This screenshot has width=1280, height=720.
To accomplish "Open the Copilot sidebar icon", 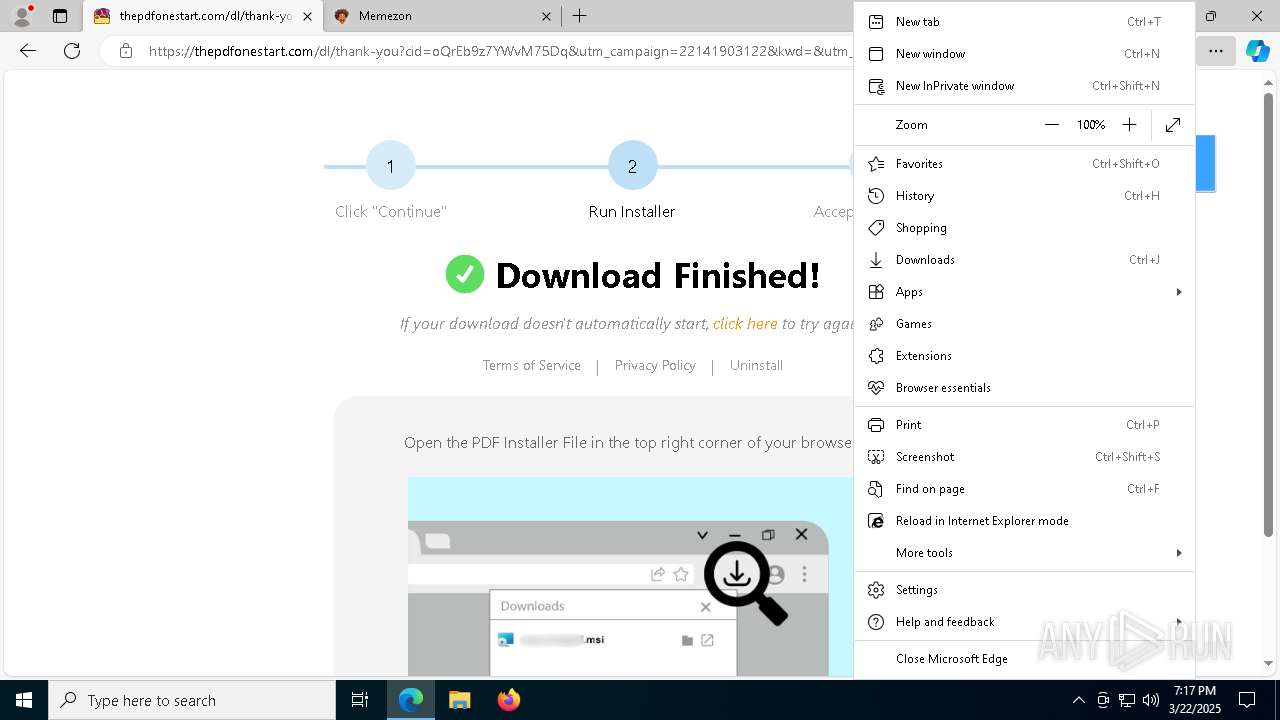I will 1257,51.
